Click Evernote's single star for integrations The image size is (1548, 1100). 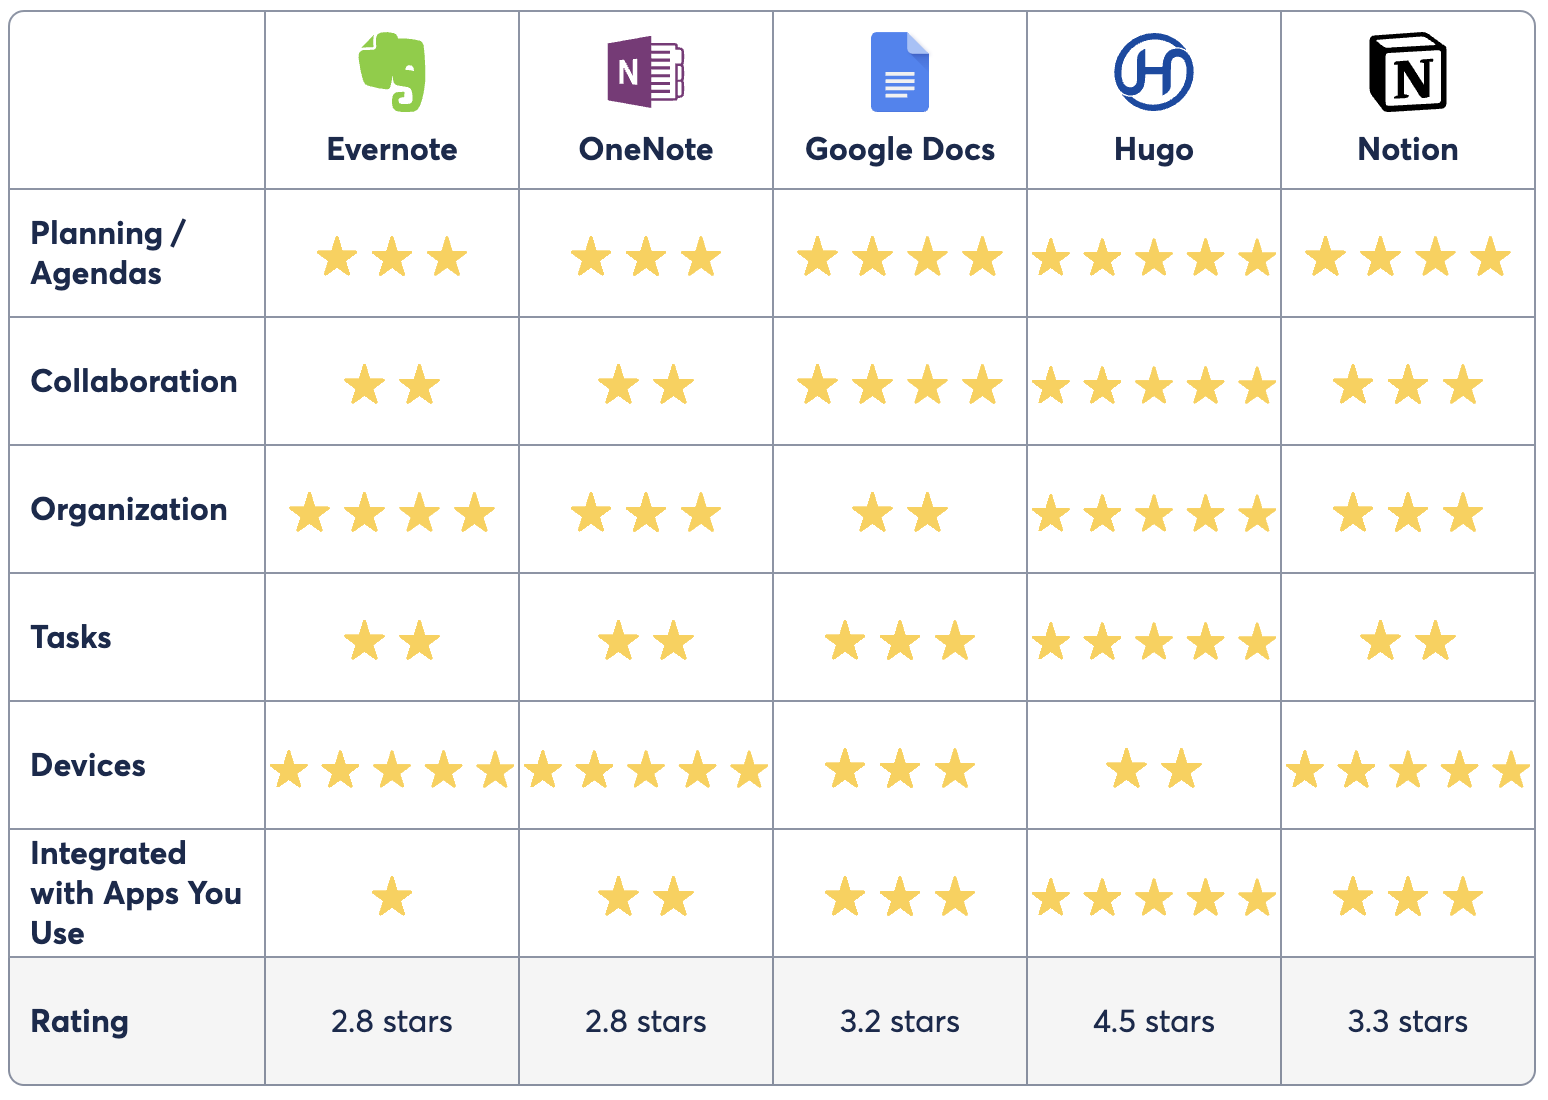point(392,897)
